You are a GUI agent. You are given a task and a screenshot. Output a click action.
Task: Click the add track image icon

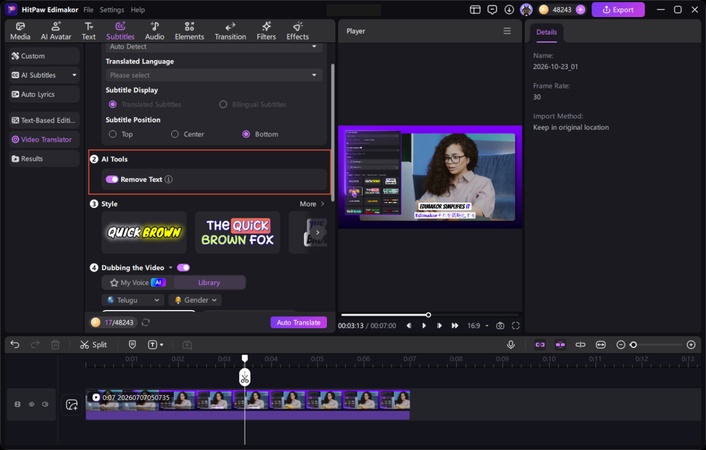pyautogui.click(x=72, y=405)
